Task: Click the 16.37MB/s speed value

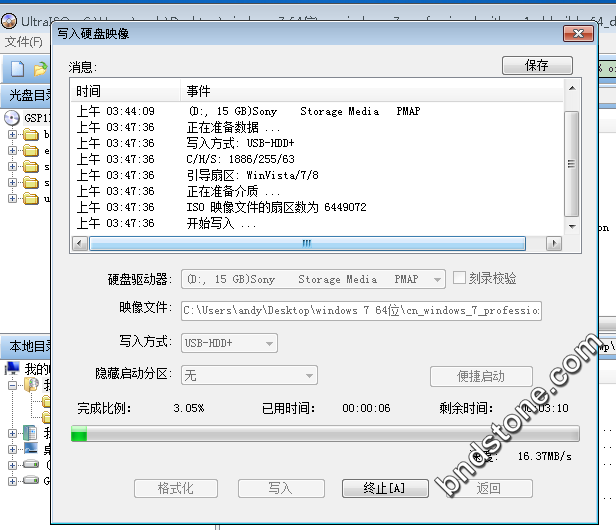Action: pos(544,456)
